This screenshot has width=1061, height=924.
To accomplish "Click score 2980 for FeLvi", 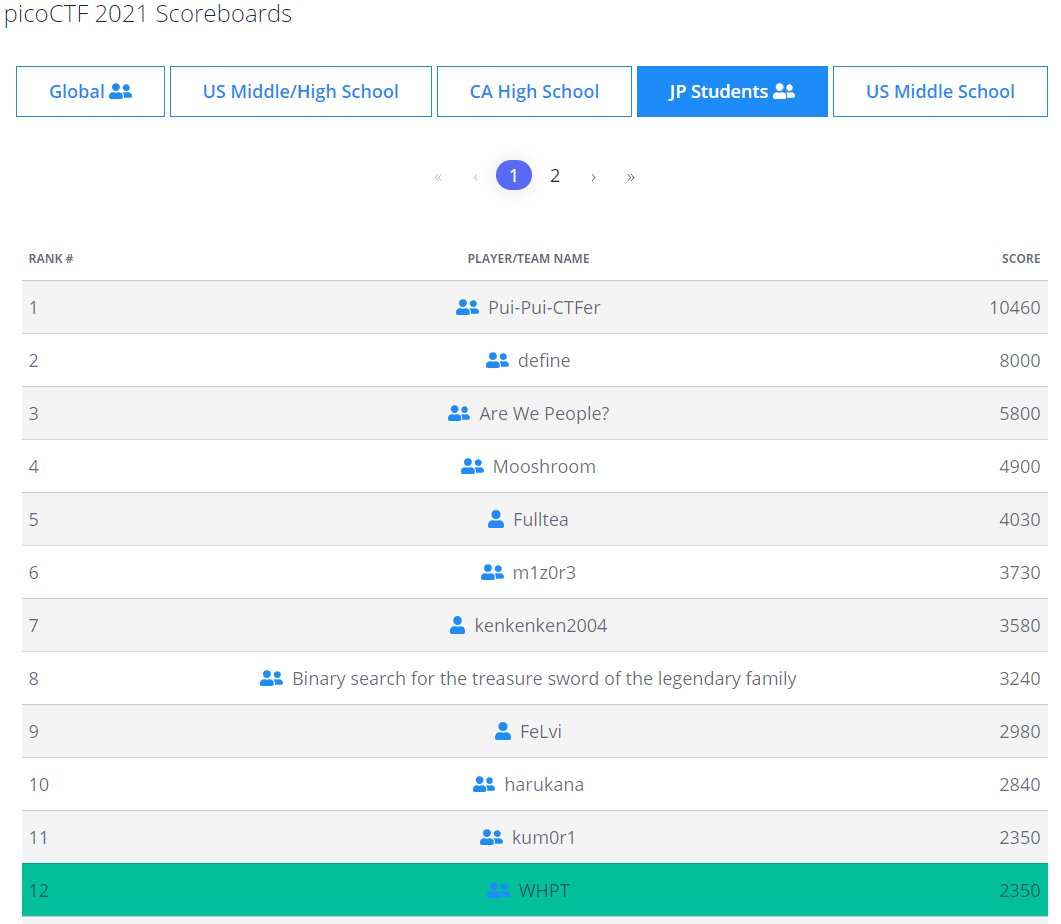I will click(x=1020, y=732).
